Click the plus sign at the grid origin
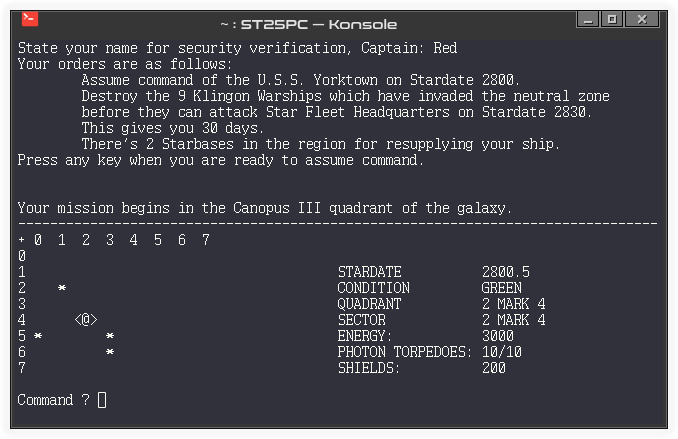Image resolution: width=678 pixels, height=439 pixels. click(x=22, y=240)
